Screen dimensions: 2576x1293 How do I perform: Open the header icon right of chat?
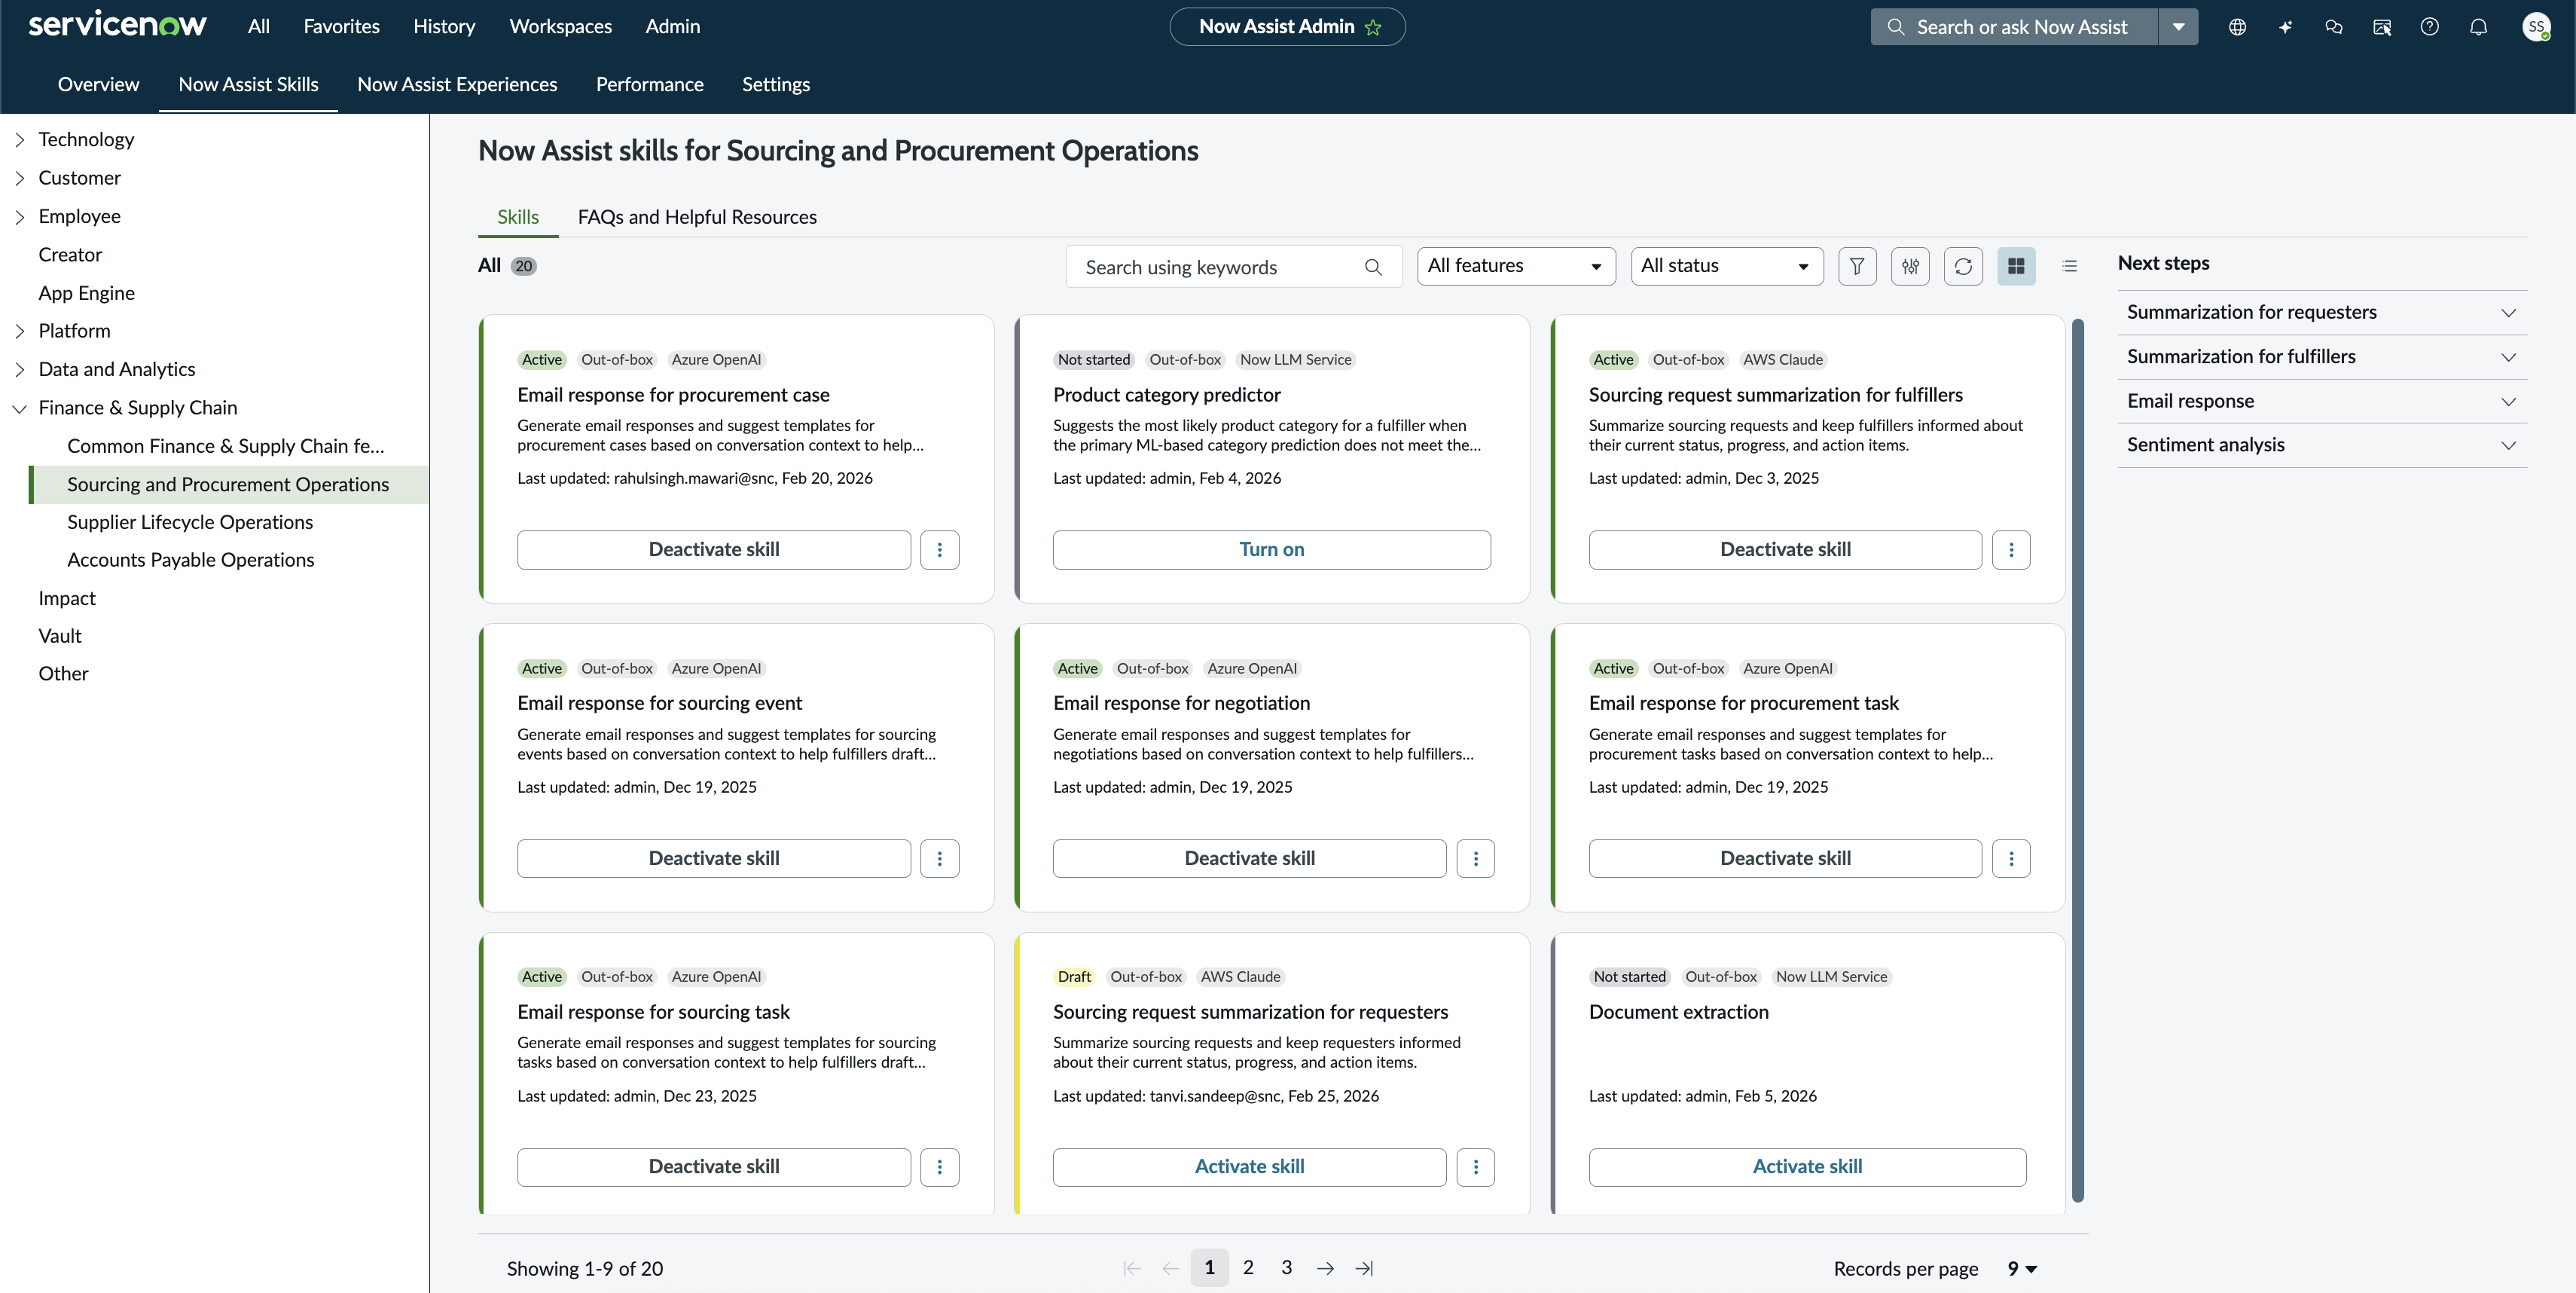[x=2381, y=27]
